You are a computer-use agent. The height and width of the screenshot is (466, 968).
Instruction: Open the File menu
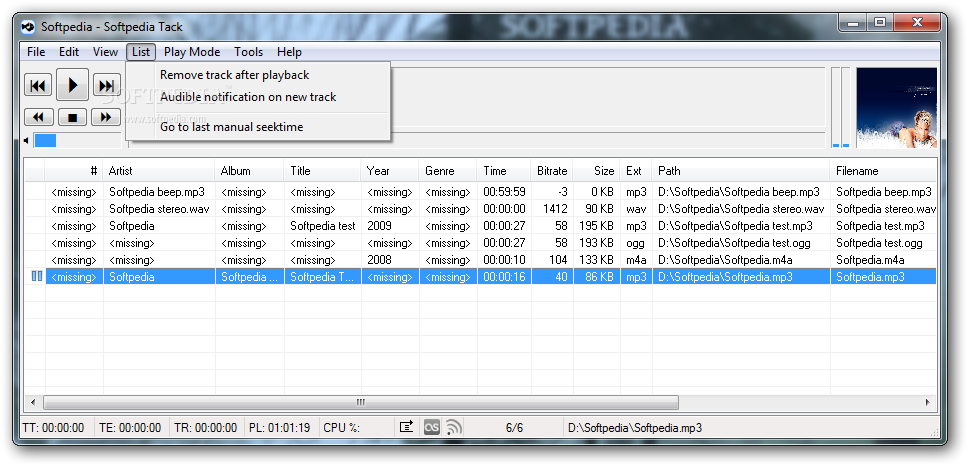[x=36, y=52]
